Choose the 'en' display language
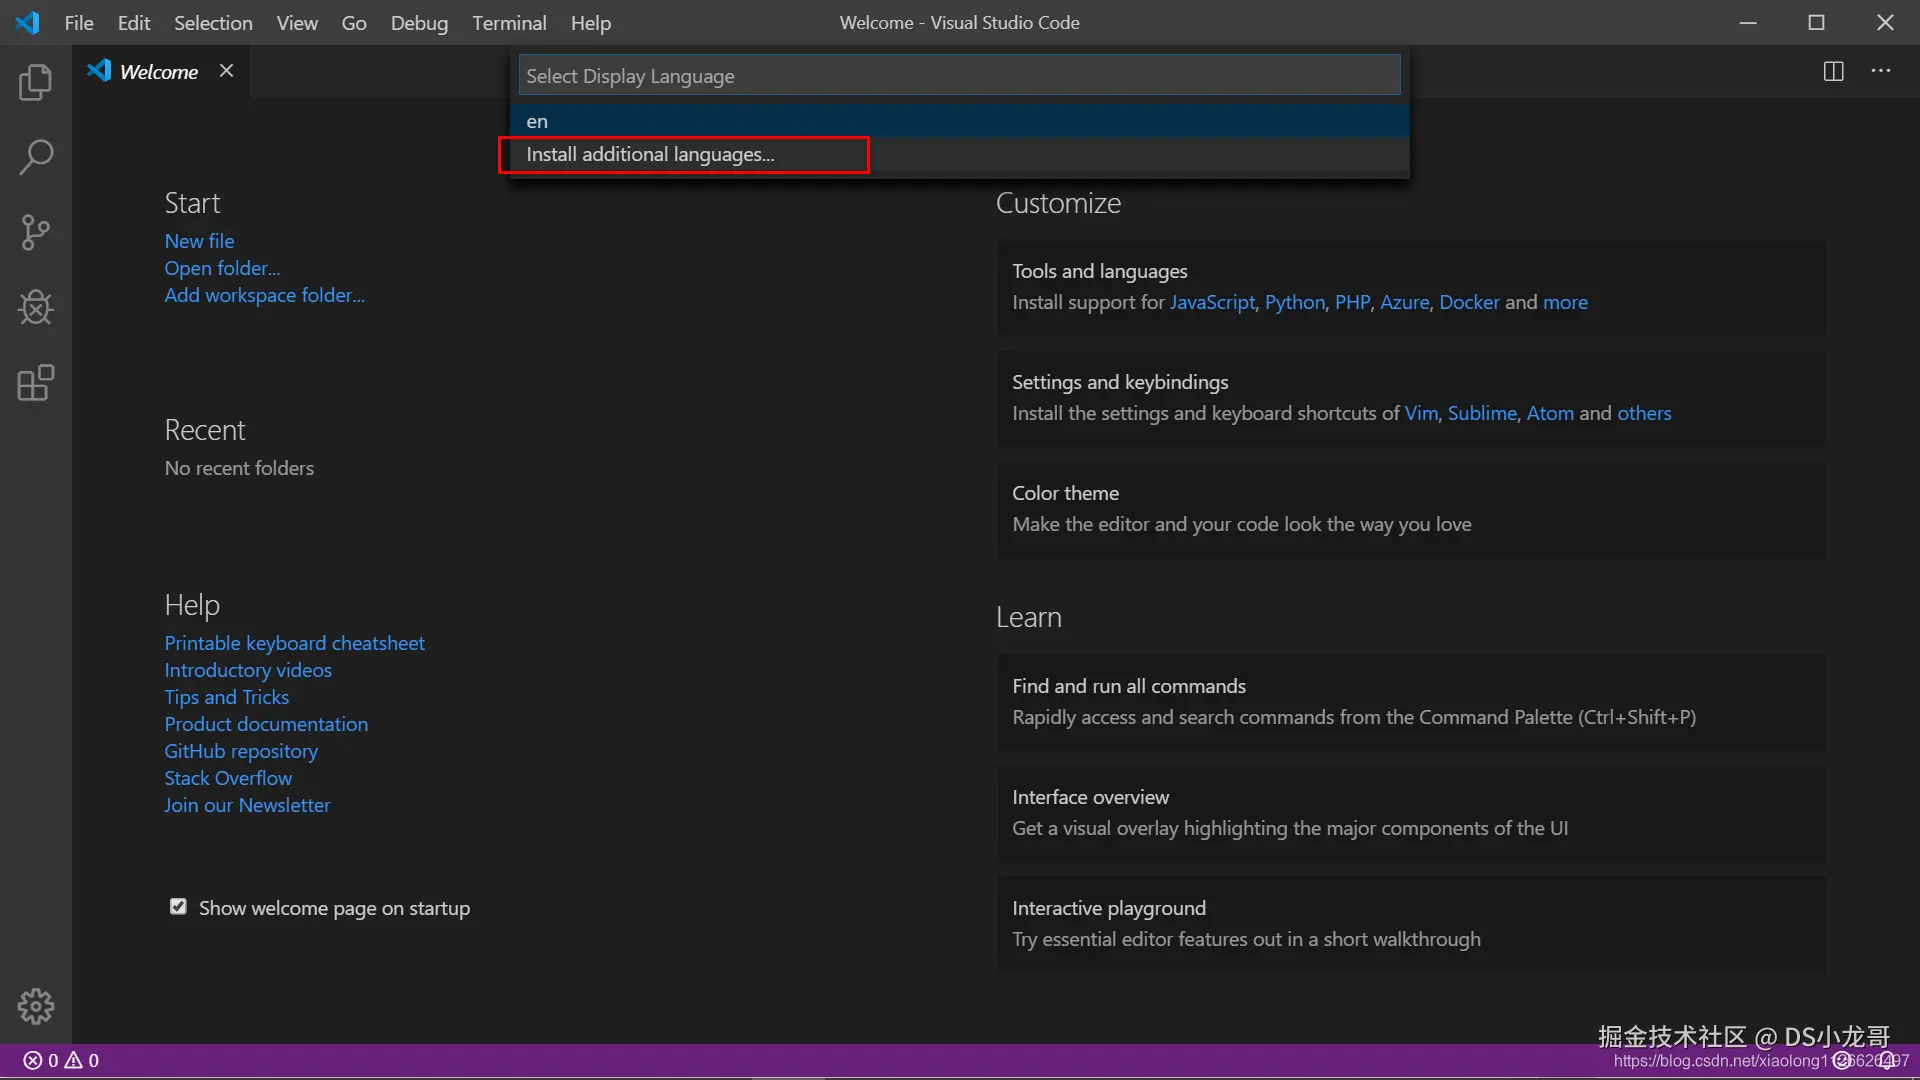 click(959, 121)
